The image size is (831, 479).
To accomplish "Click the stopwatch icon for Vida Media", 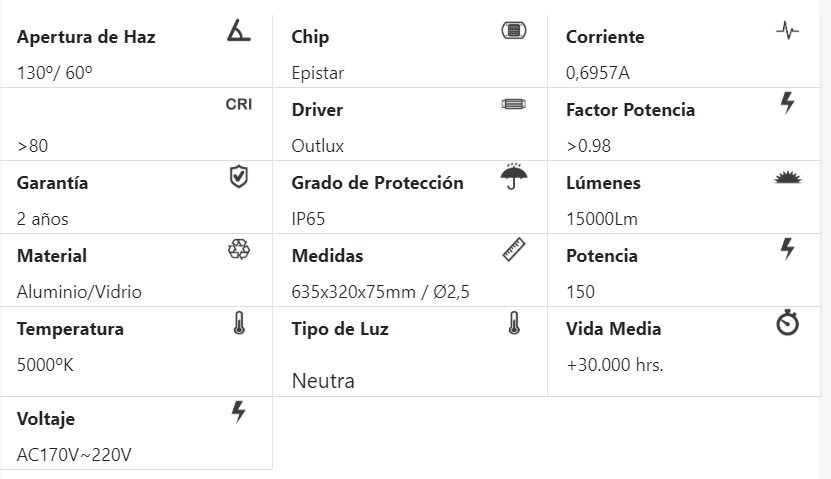I will [788, 323].
